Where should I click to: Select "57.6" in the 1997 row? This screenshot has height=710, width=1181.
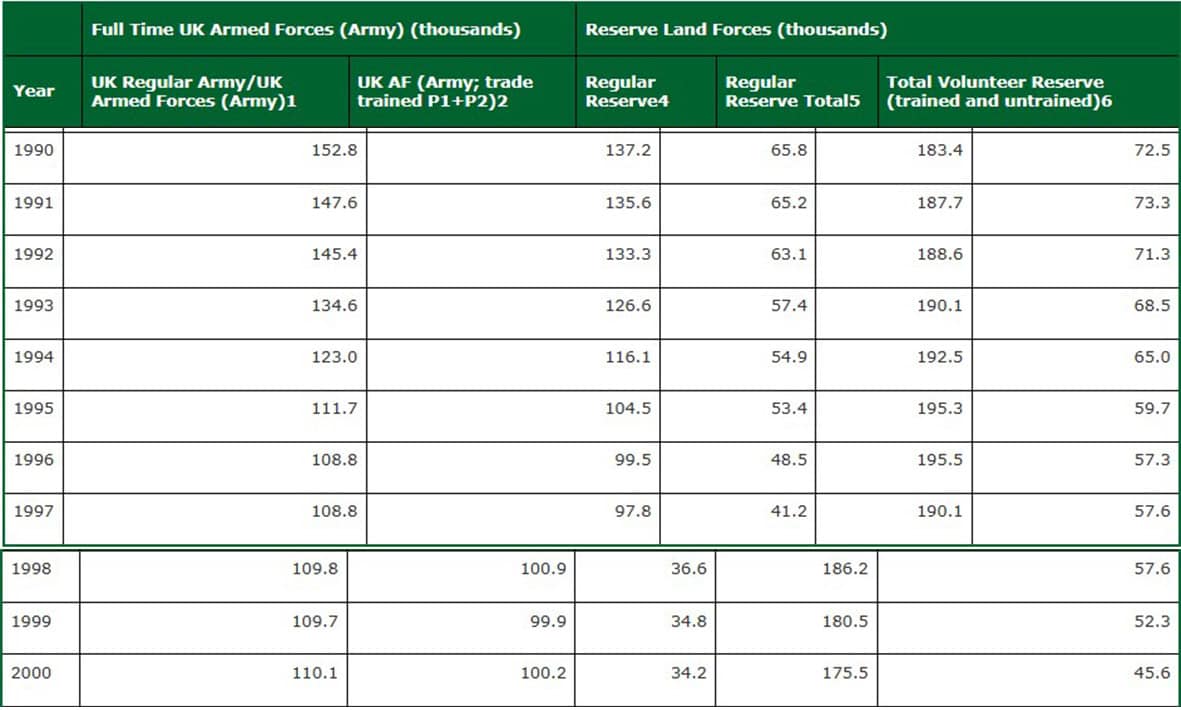coord(1152,510)
